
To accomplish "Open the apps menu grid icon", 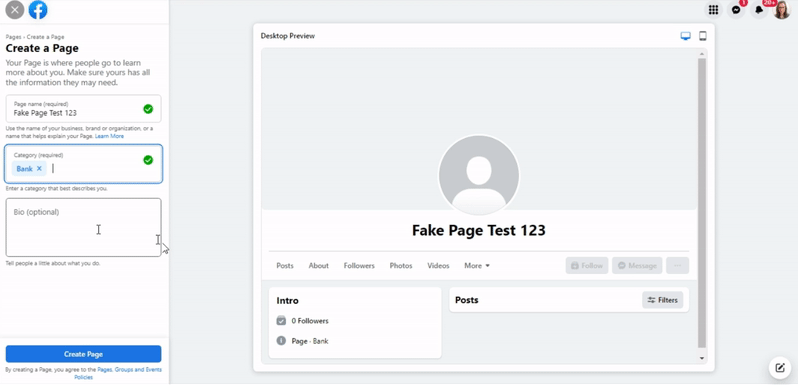I will coord(714,10).
